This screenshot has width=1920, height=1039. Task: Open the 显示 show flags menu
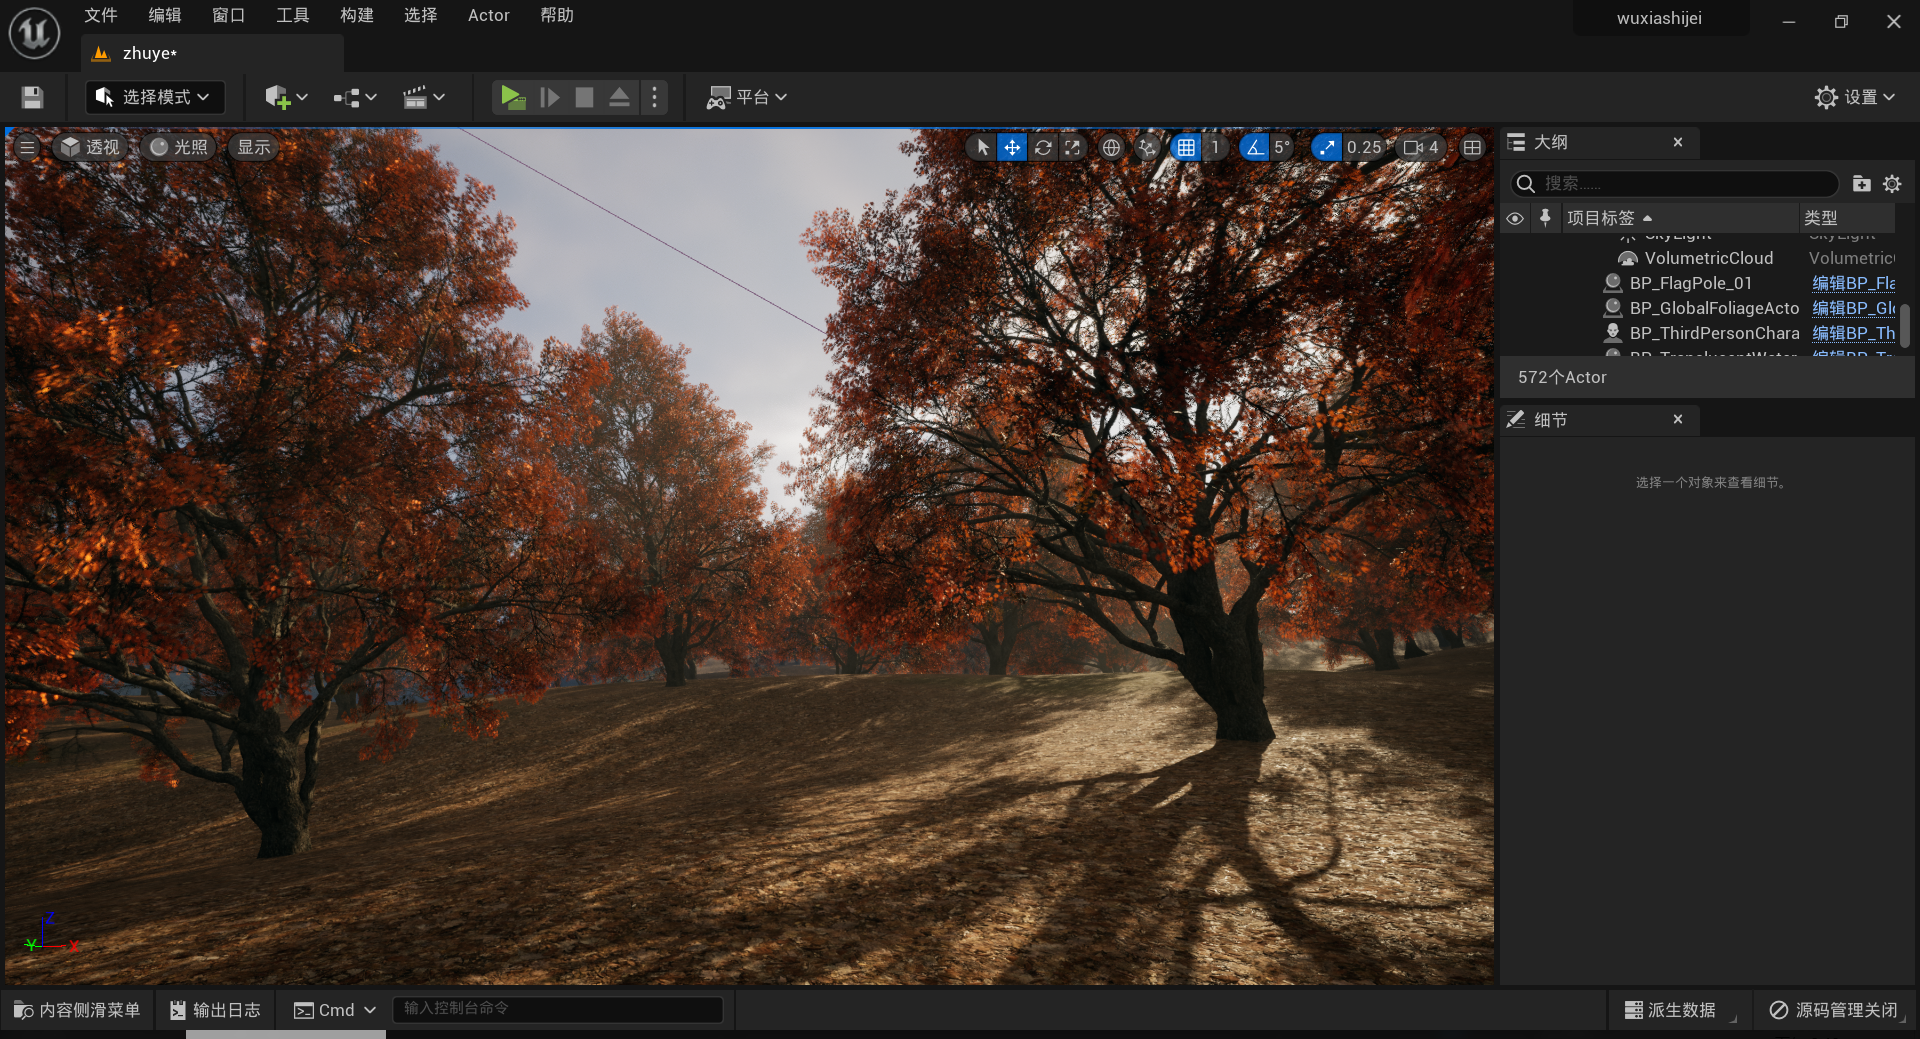pos(254,147)
